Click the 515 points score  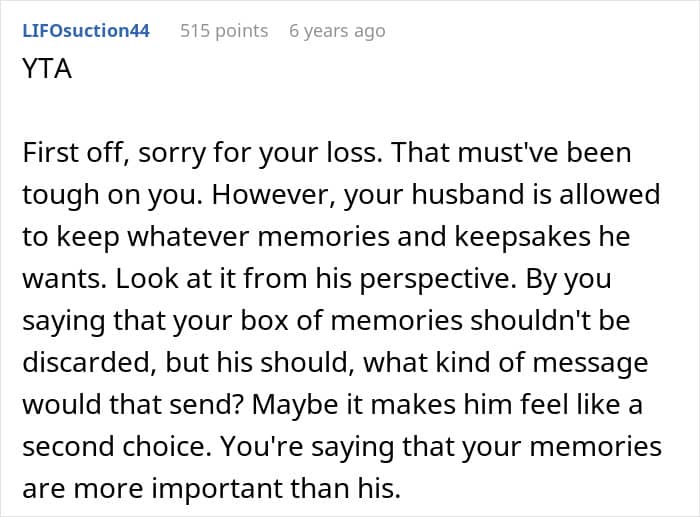pyautogui.click(x=223, y=31)
